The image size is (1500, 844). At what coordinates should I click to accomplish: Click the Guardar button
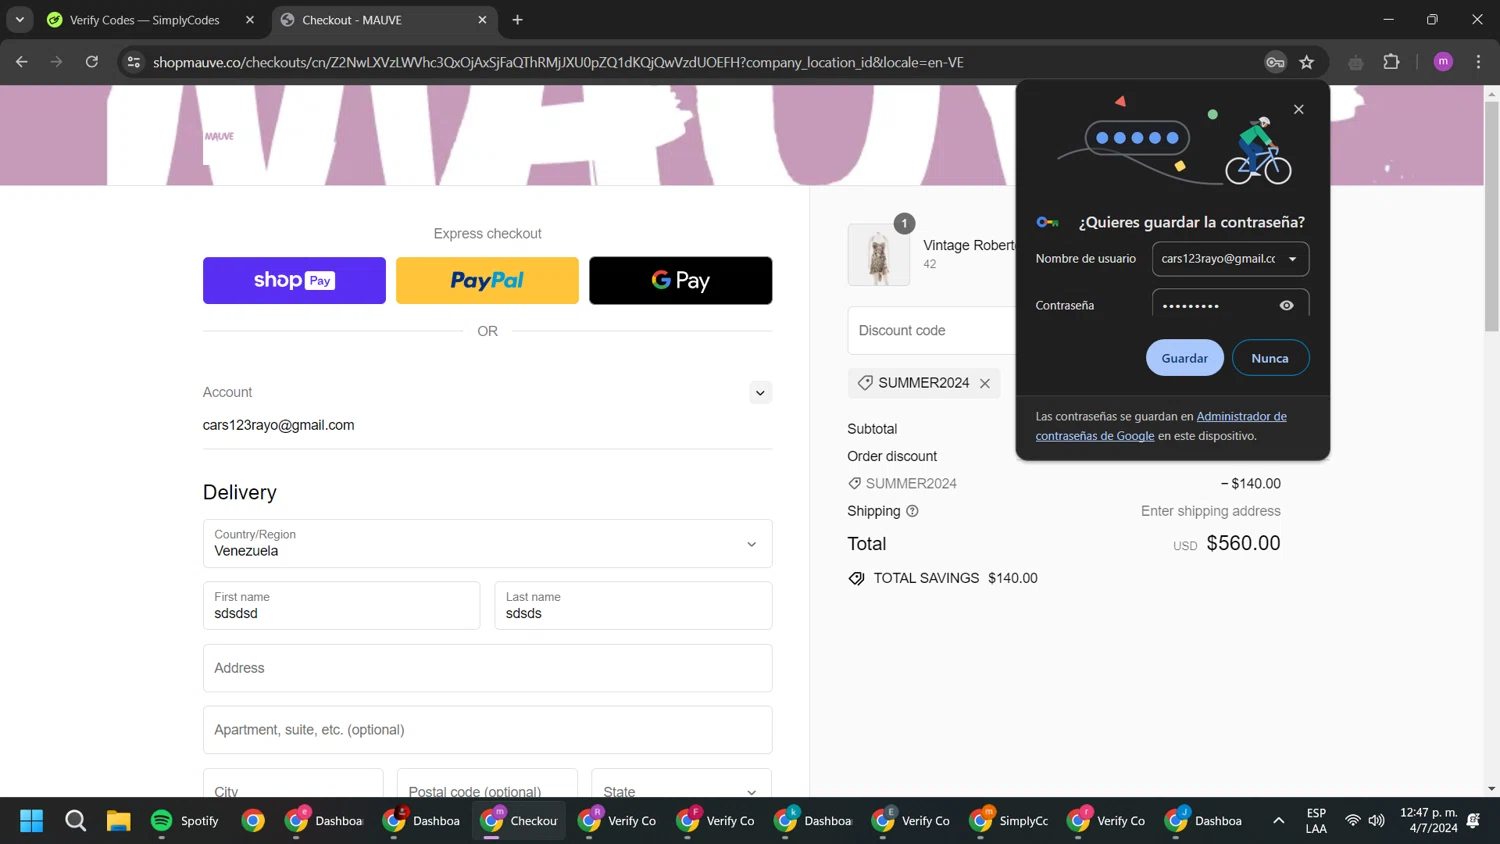click(x=1184, y=358)
